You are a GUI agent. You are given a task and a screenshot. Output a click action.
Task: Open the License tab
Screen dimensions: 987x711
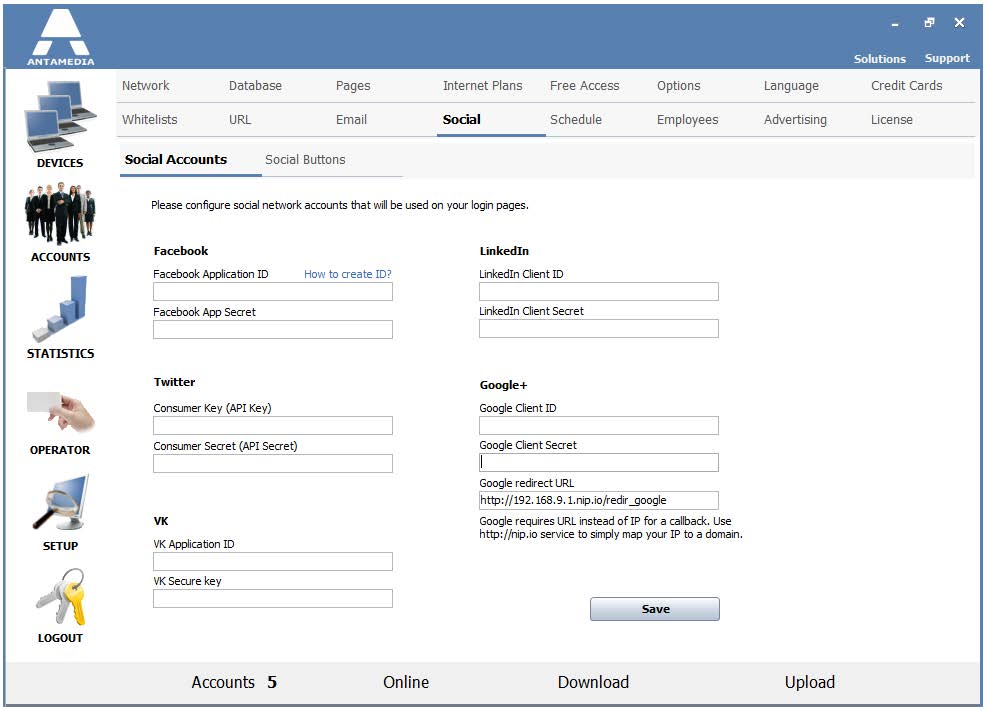[x=891, y=120]
